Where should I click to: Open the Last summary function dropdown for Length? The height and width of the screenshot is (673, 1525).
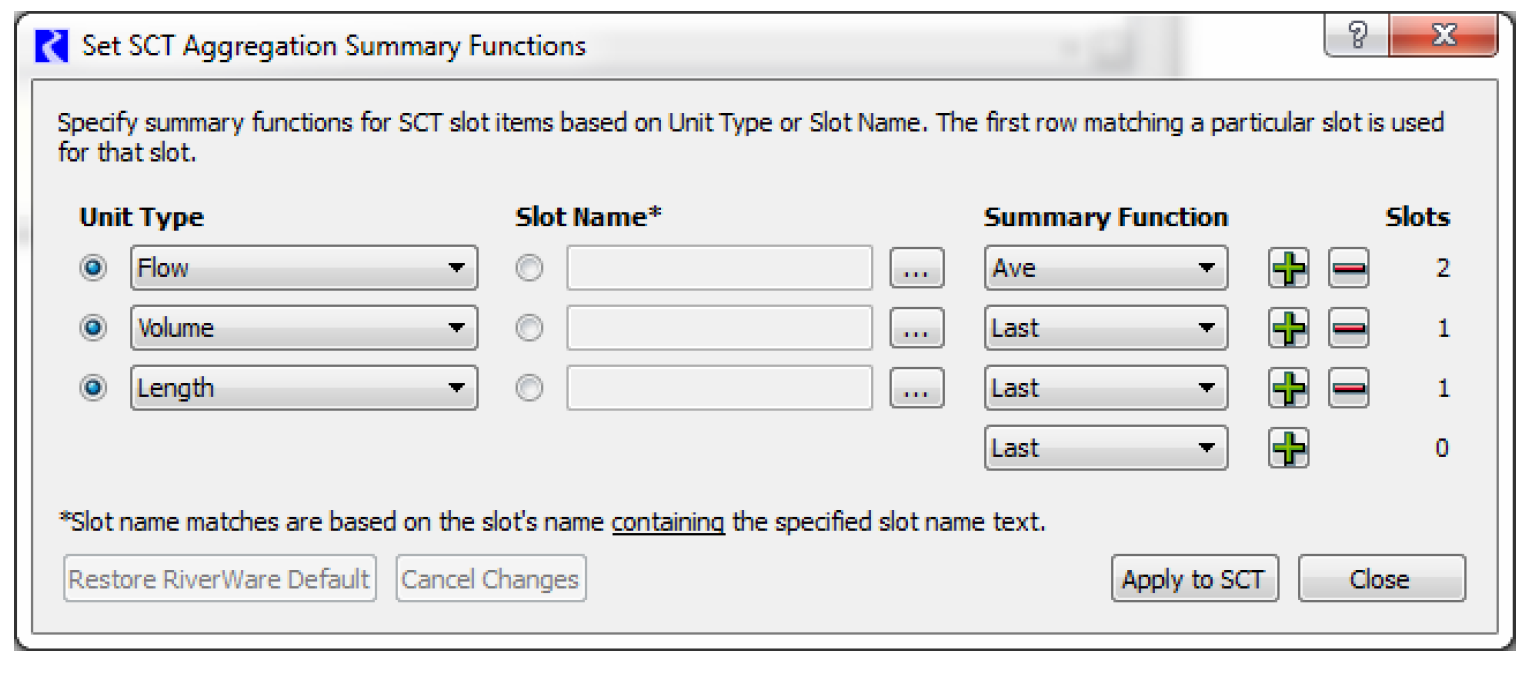click(x=1106, y=388)
